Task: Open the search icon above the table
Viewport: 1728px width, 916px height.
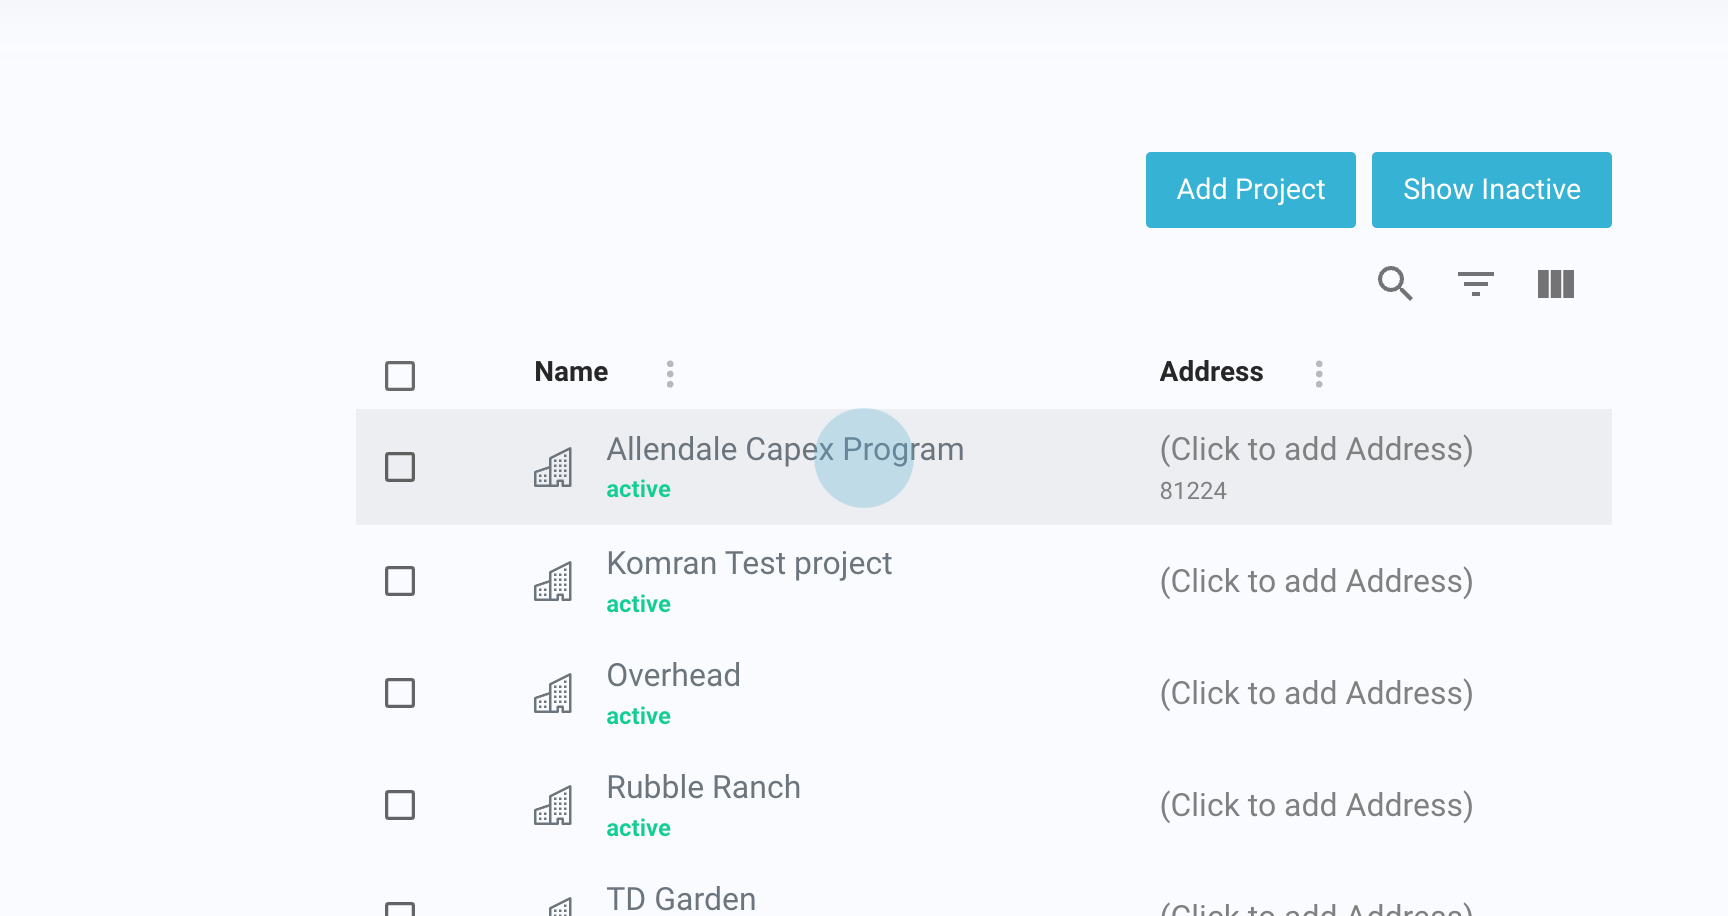Action: 1395,284
